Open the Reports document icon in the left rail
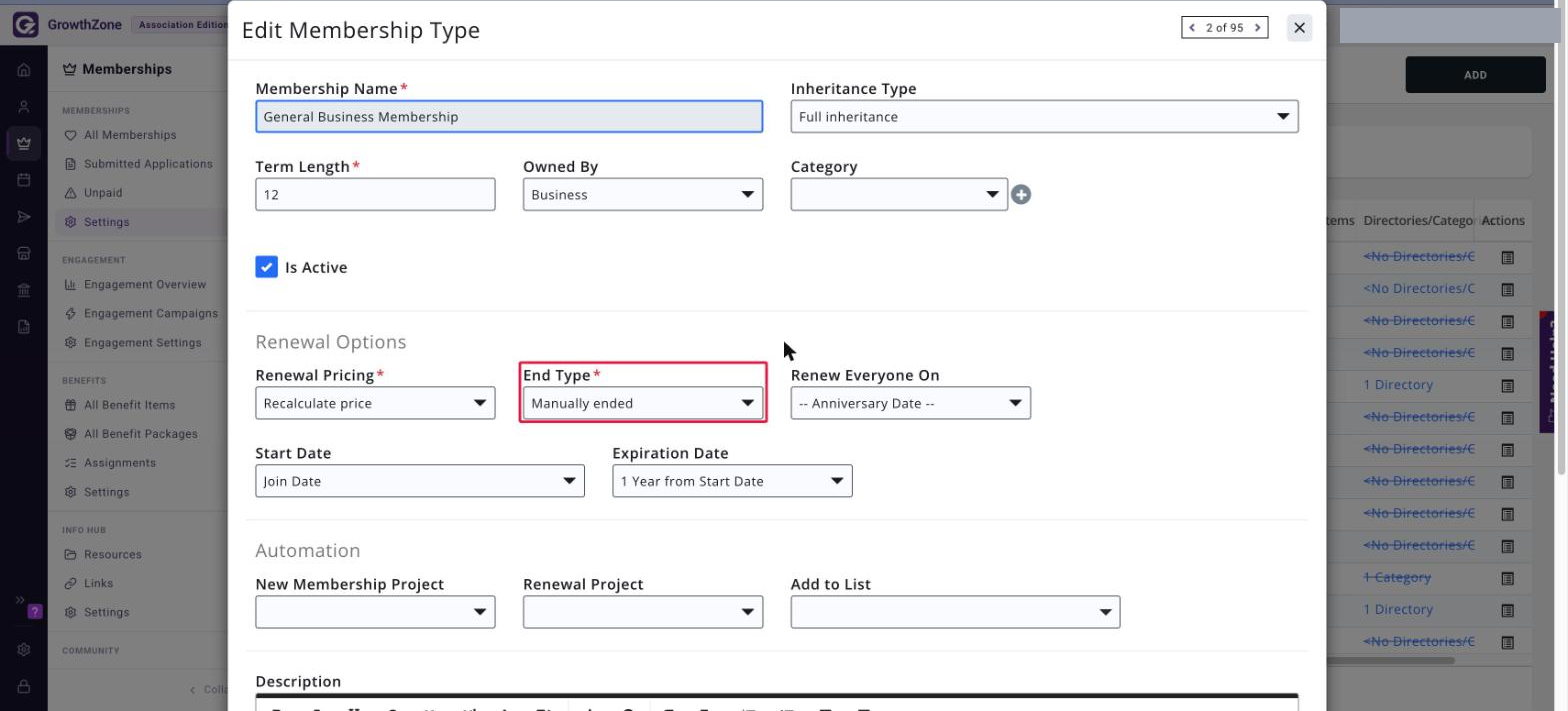1568x711 pixels. pos(24,326)
